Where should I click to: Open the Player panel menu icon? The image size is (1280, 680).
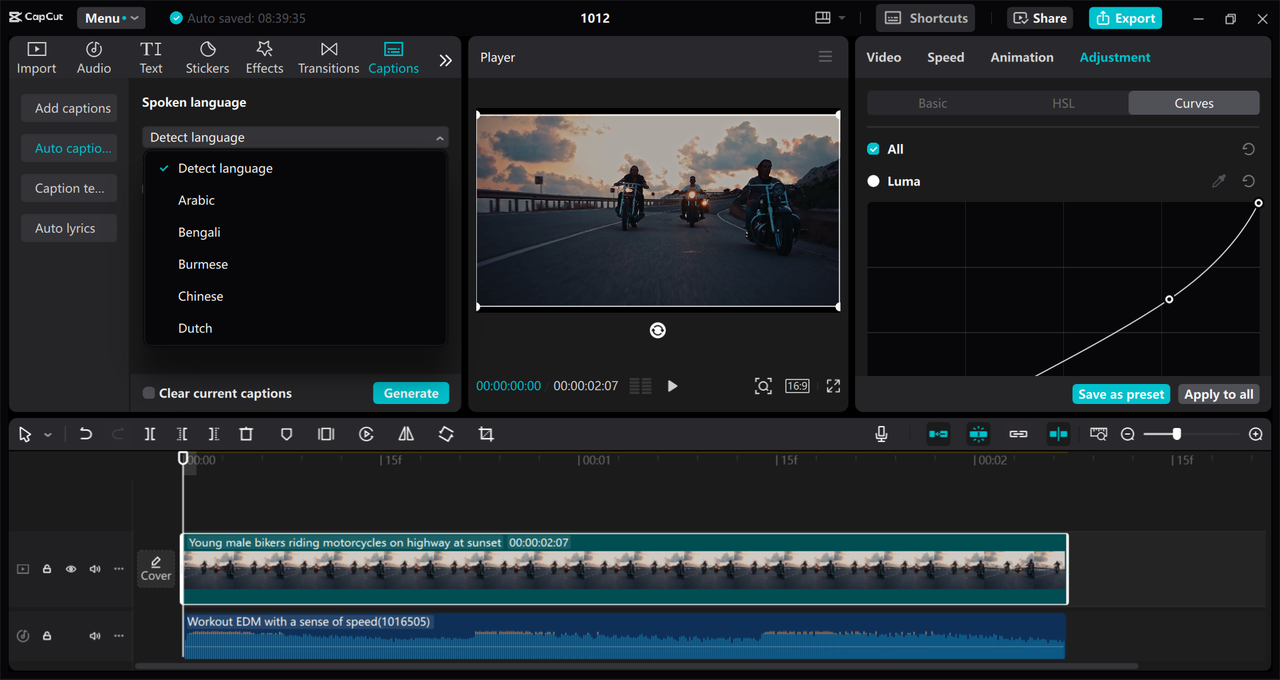click(825, 57)
